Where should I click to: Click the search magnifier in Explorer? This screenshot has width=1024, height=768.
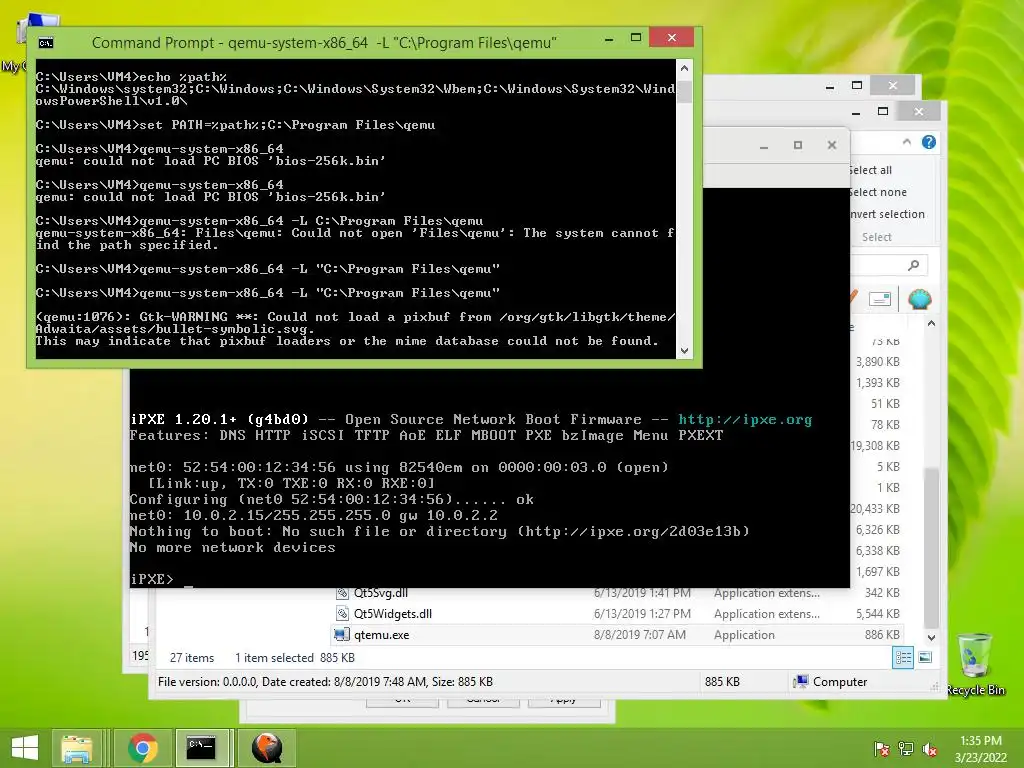point(914,264)
